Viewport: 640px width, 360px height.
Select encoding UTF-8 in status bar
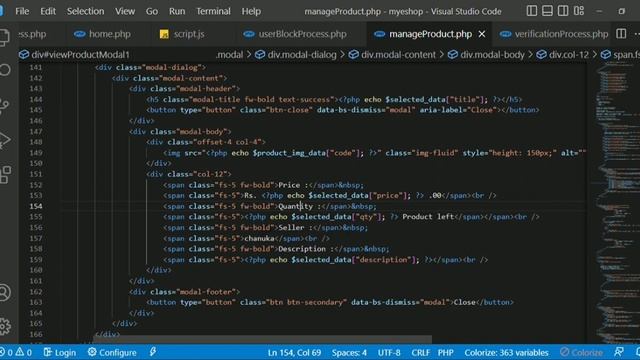(x=389, y=352)
